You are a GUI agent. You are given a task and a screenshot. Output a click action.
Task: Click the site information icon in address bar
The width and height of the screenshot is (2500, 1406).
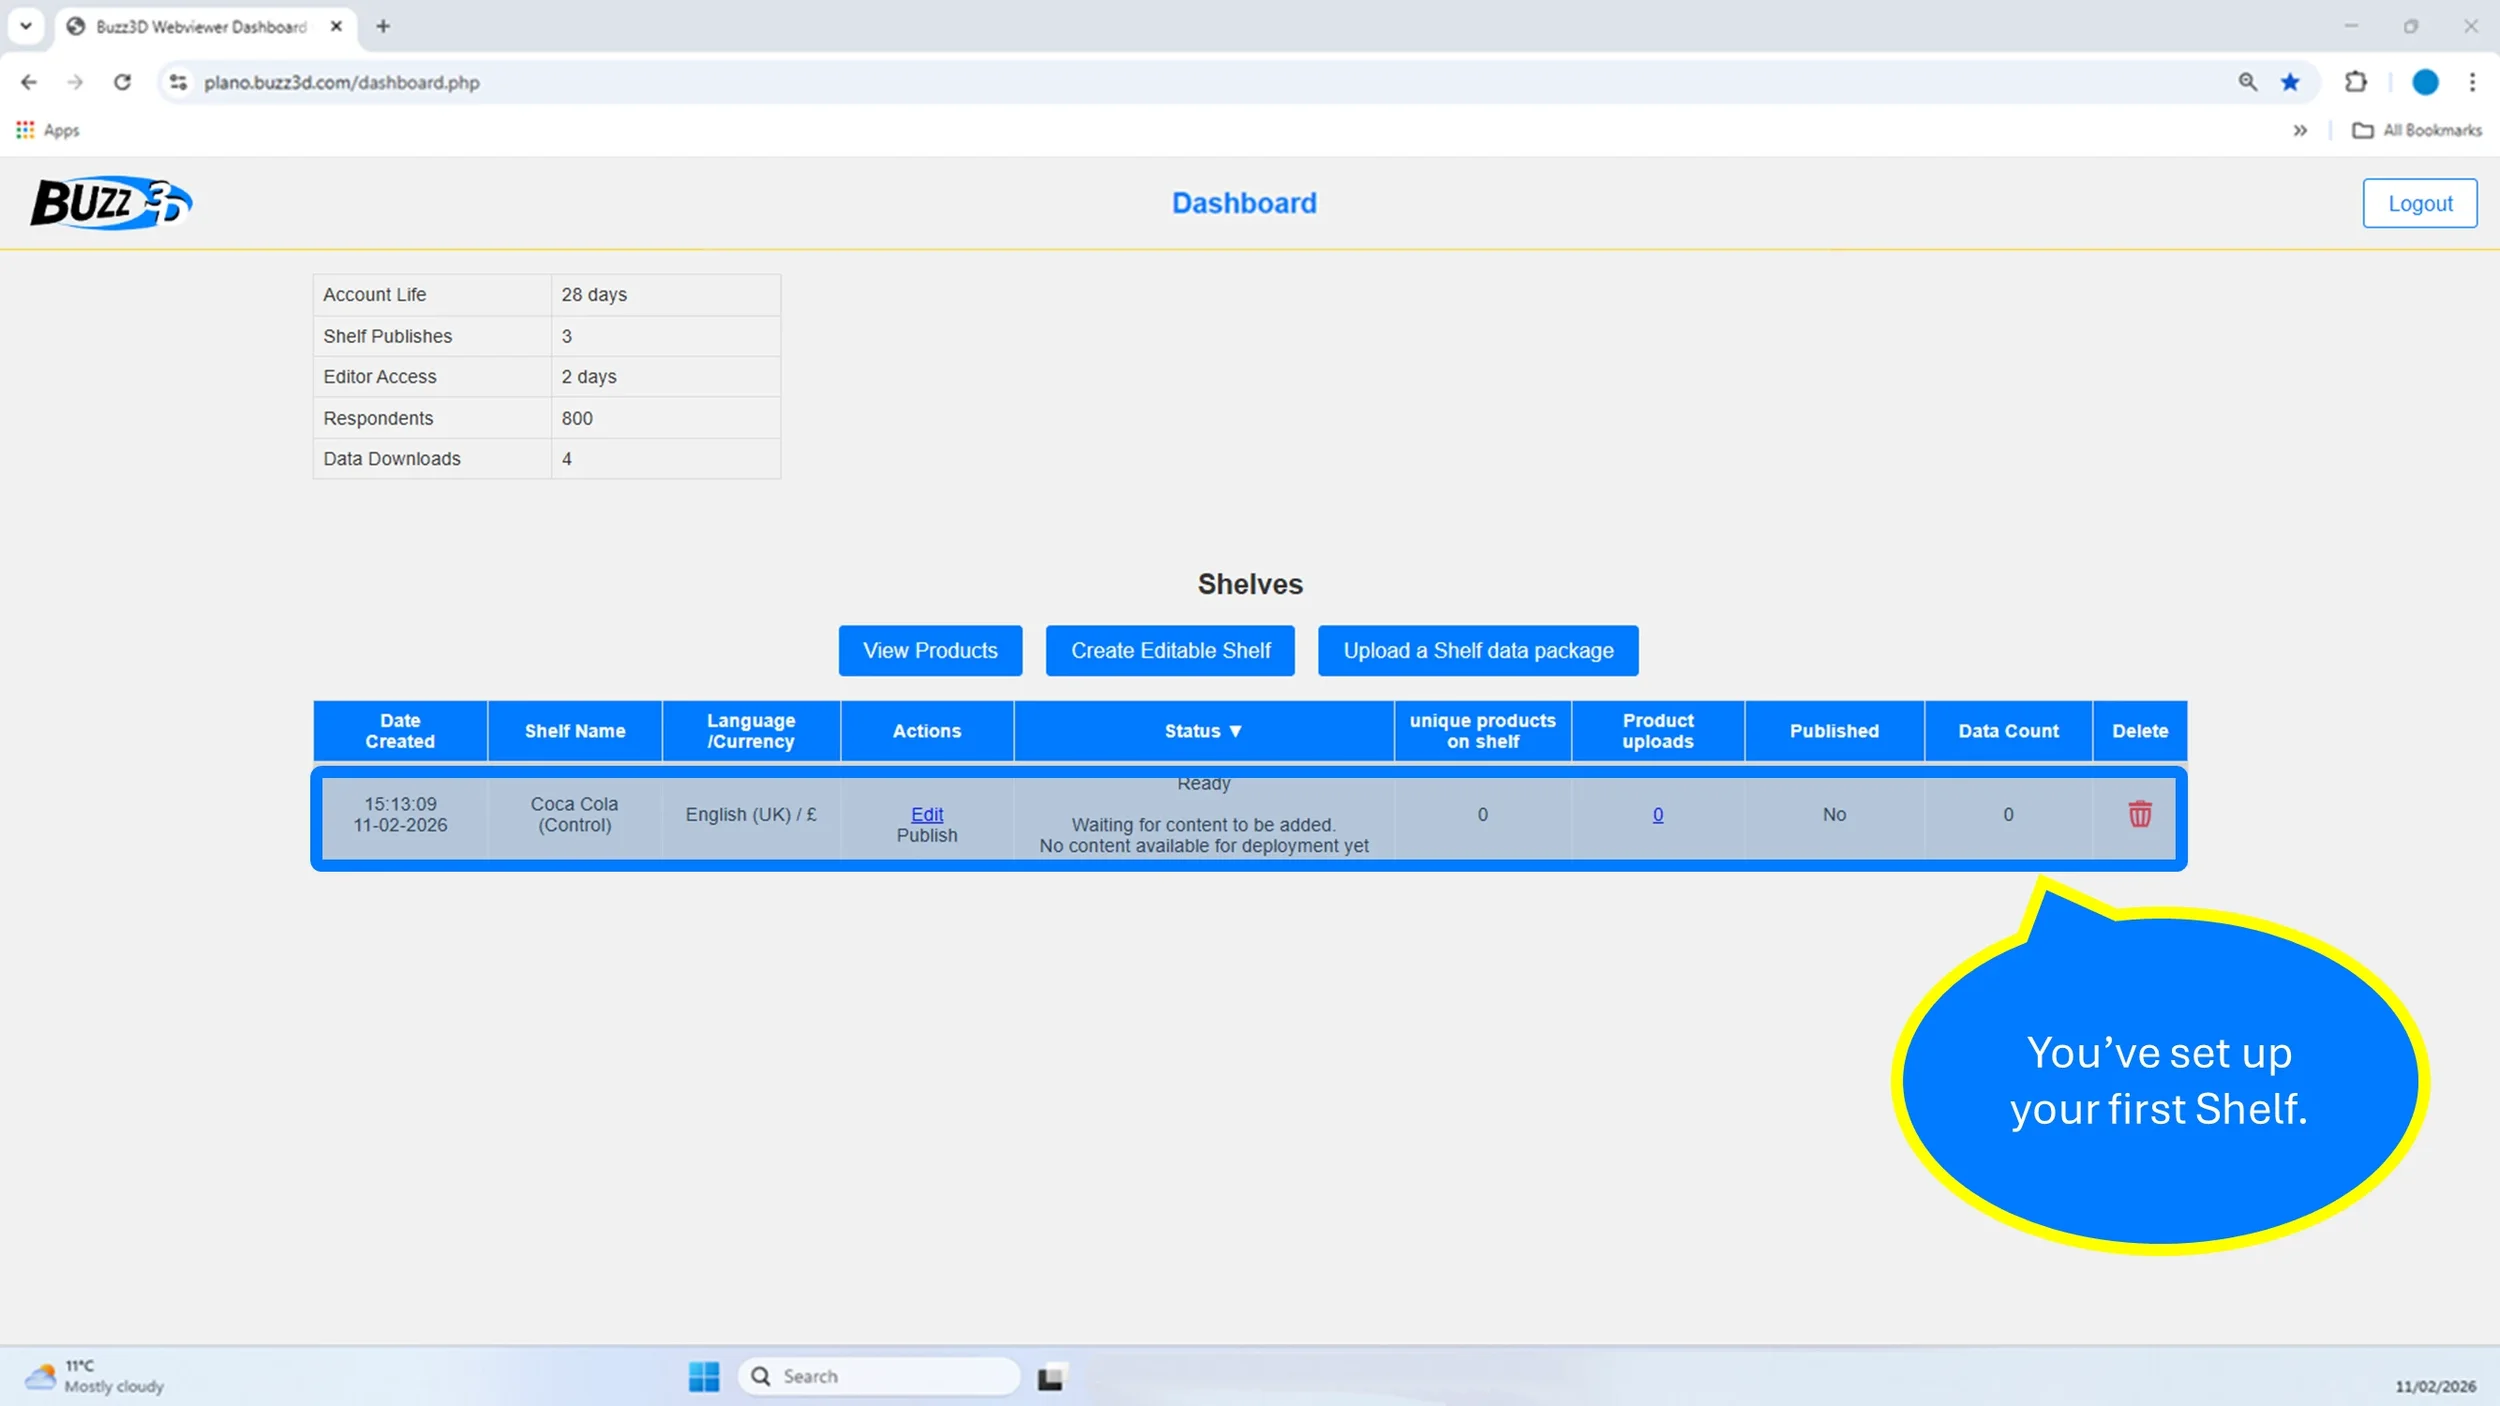click(178, 82)
